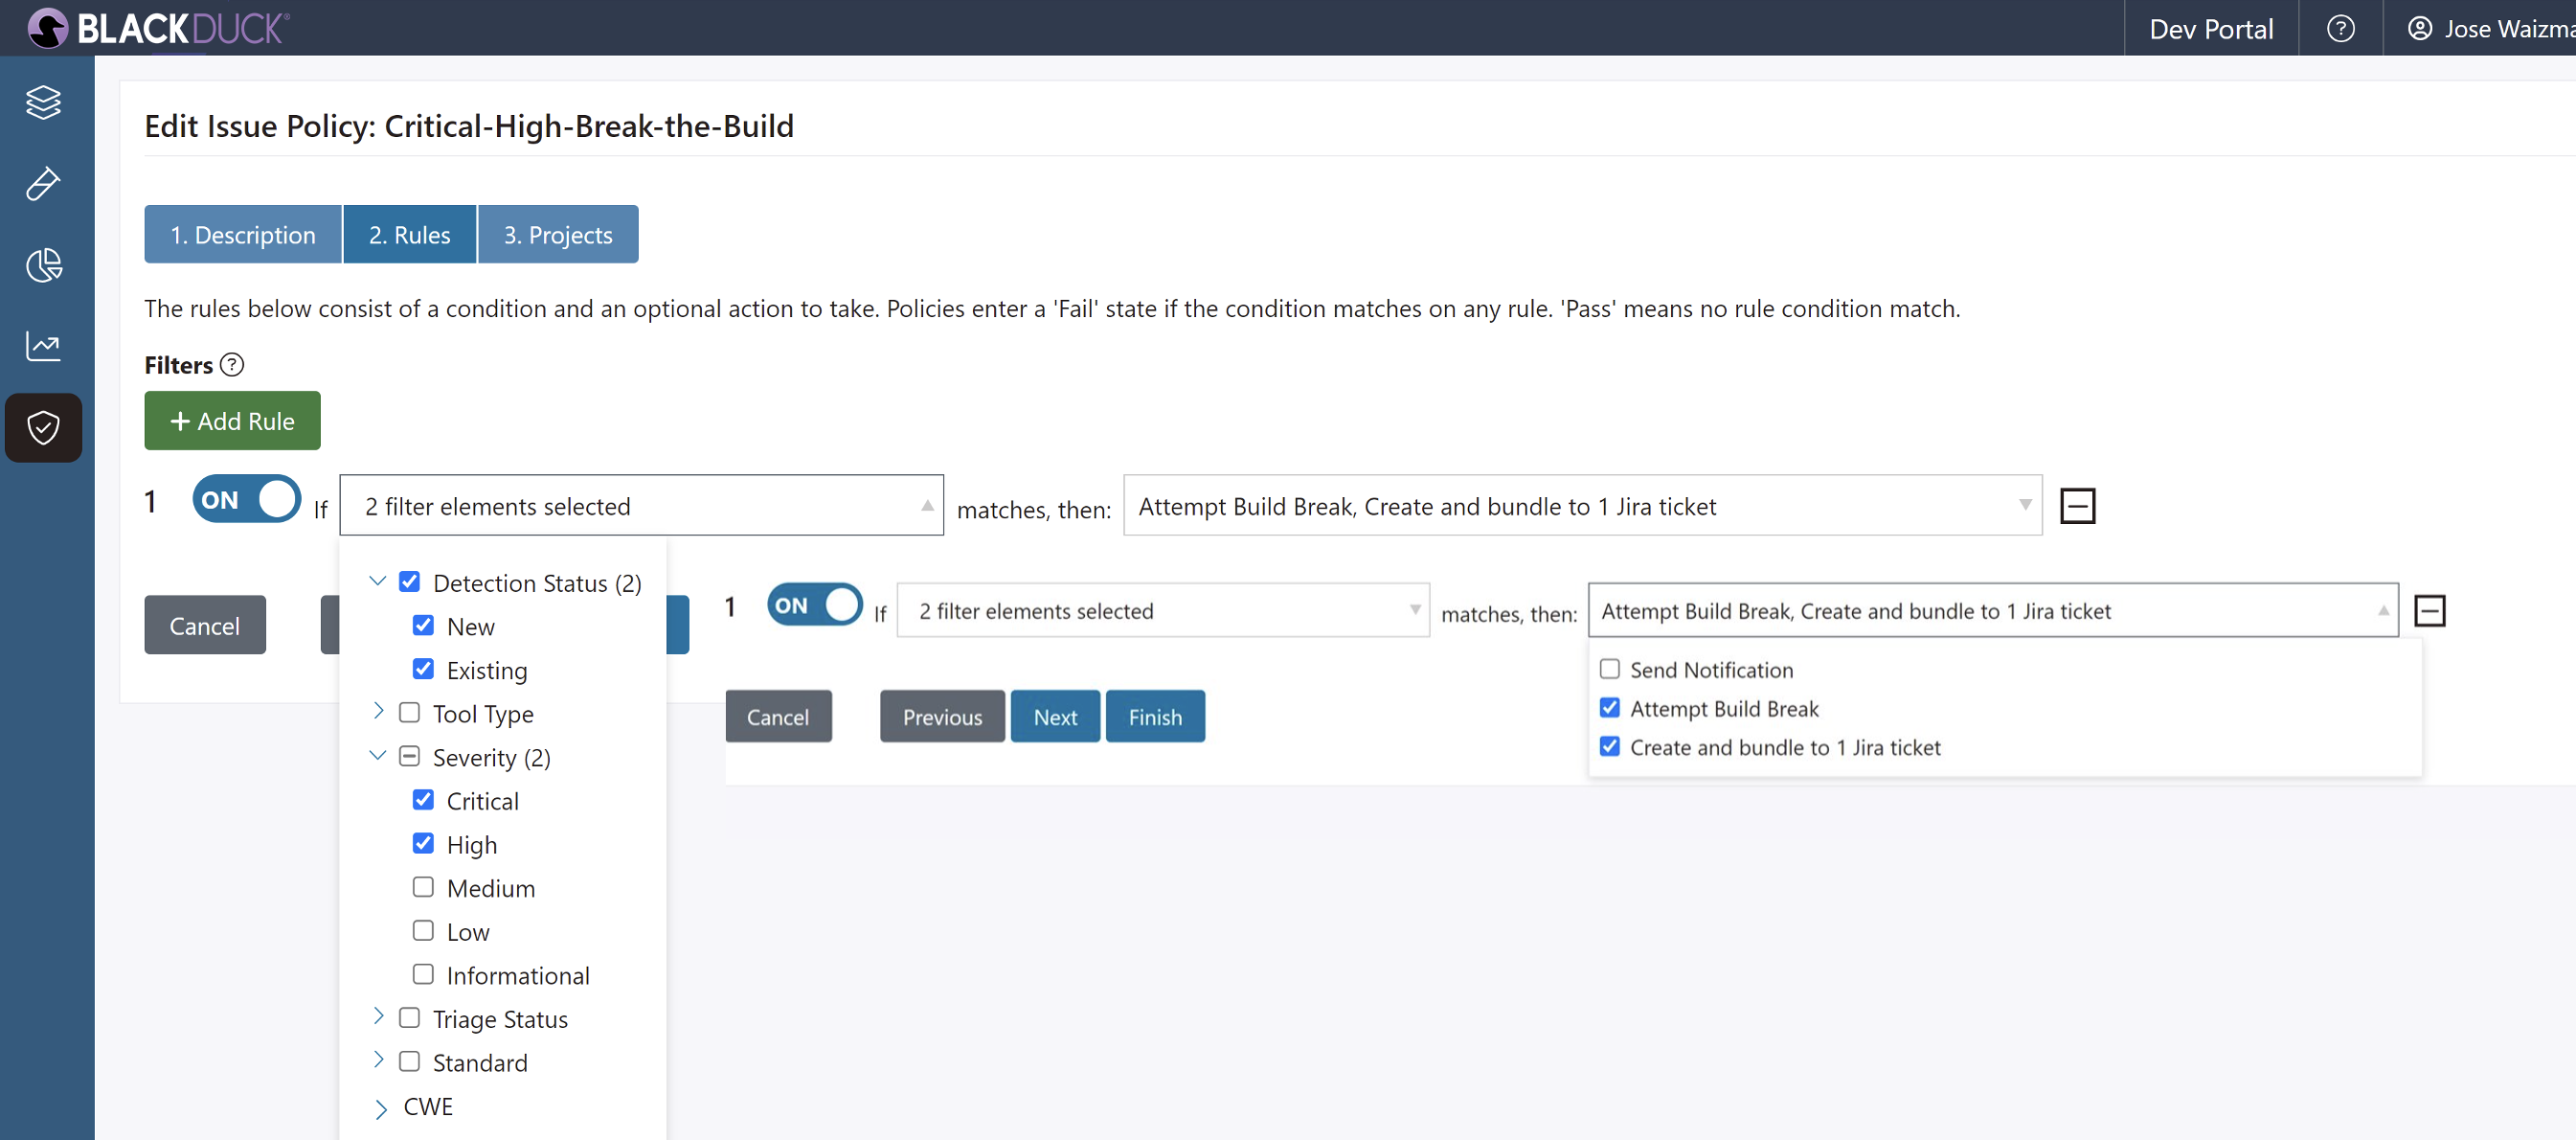
Task: Click the tag/label icon in sidebar
Action: point(46,182)
